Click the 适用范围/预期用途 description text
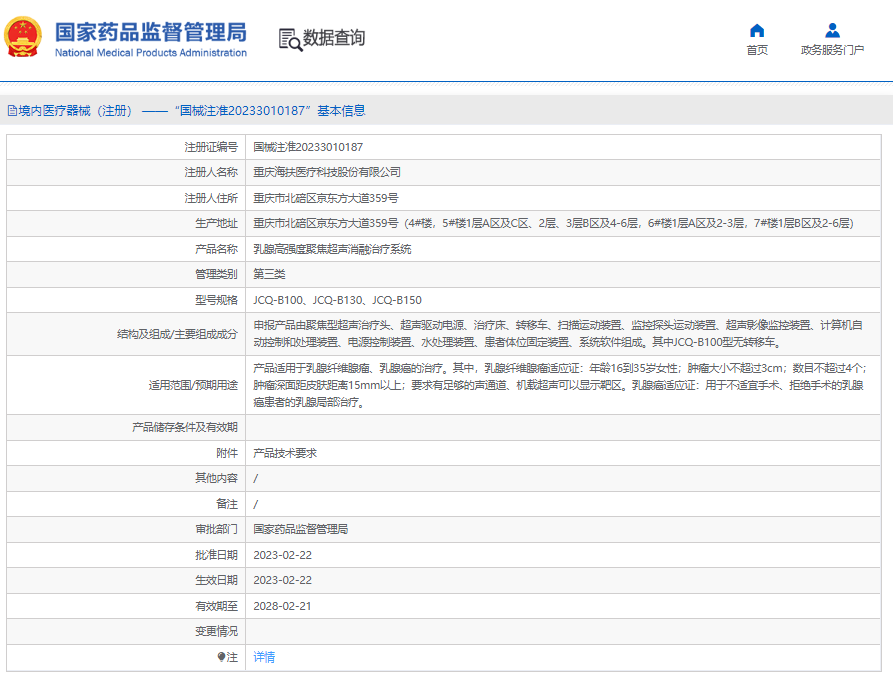Image resolution: width=893 pixels, height=678 pixels. point(559,385)
